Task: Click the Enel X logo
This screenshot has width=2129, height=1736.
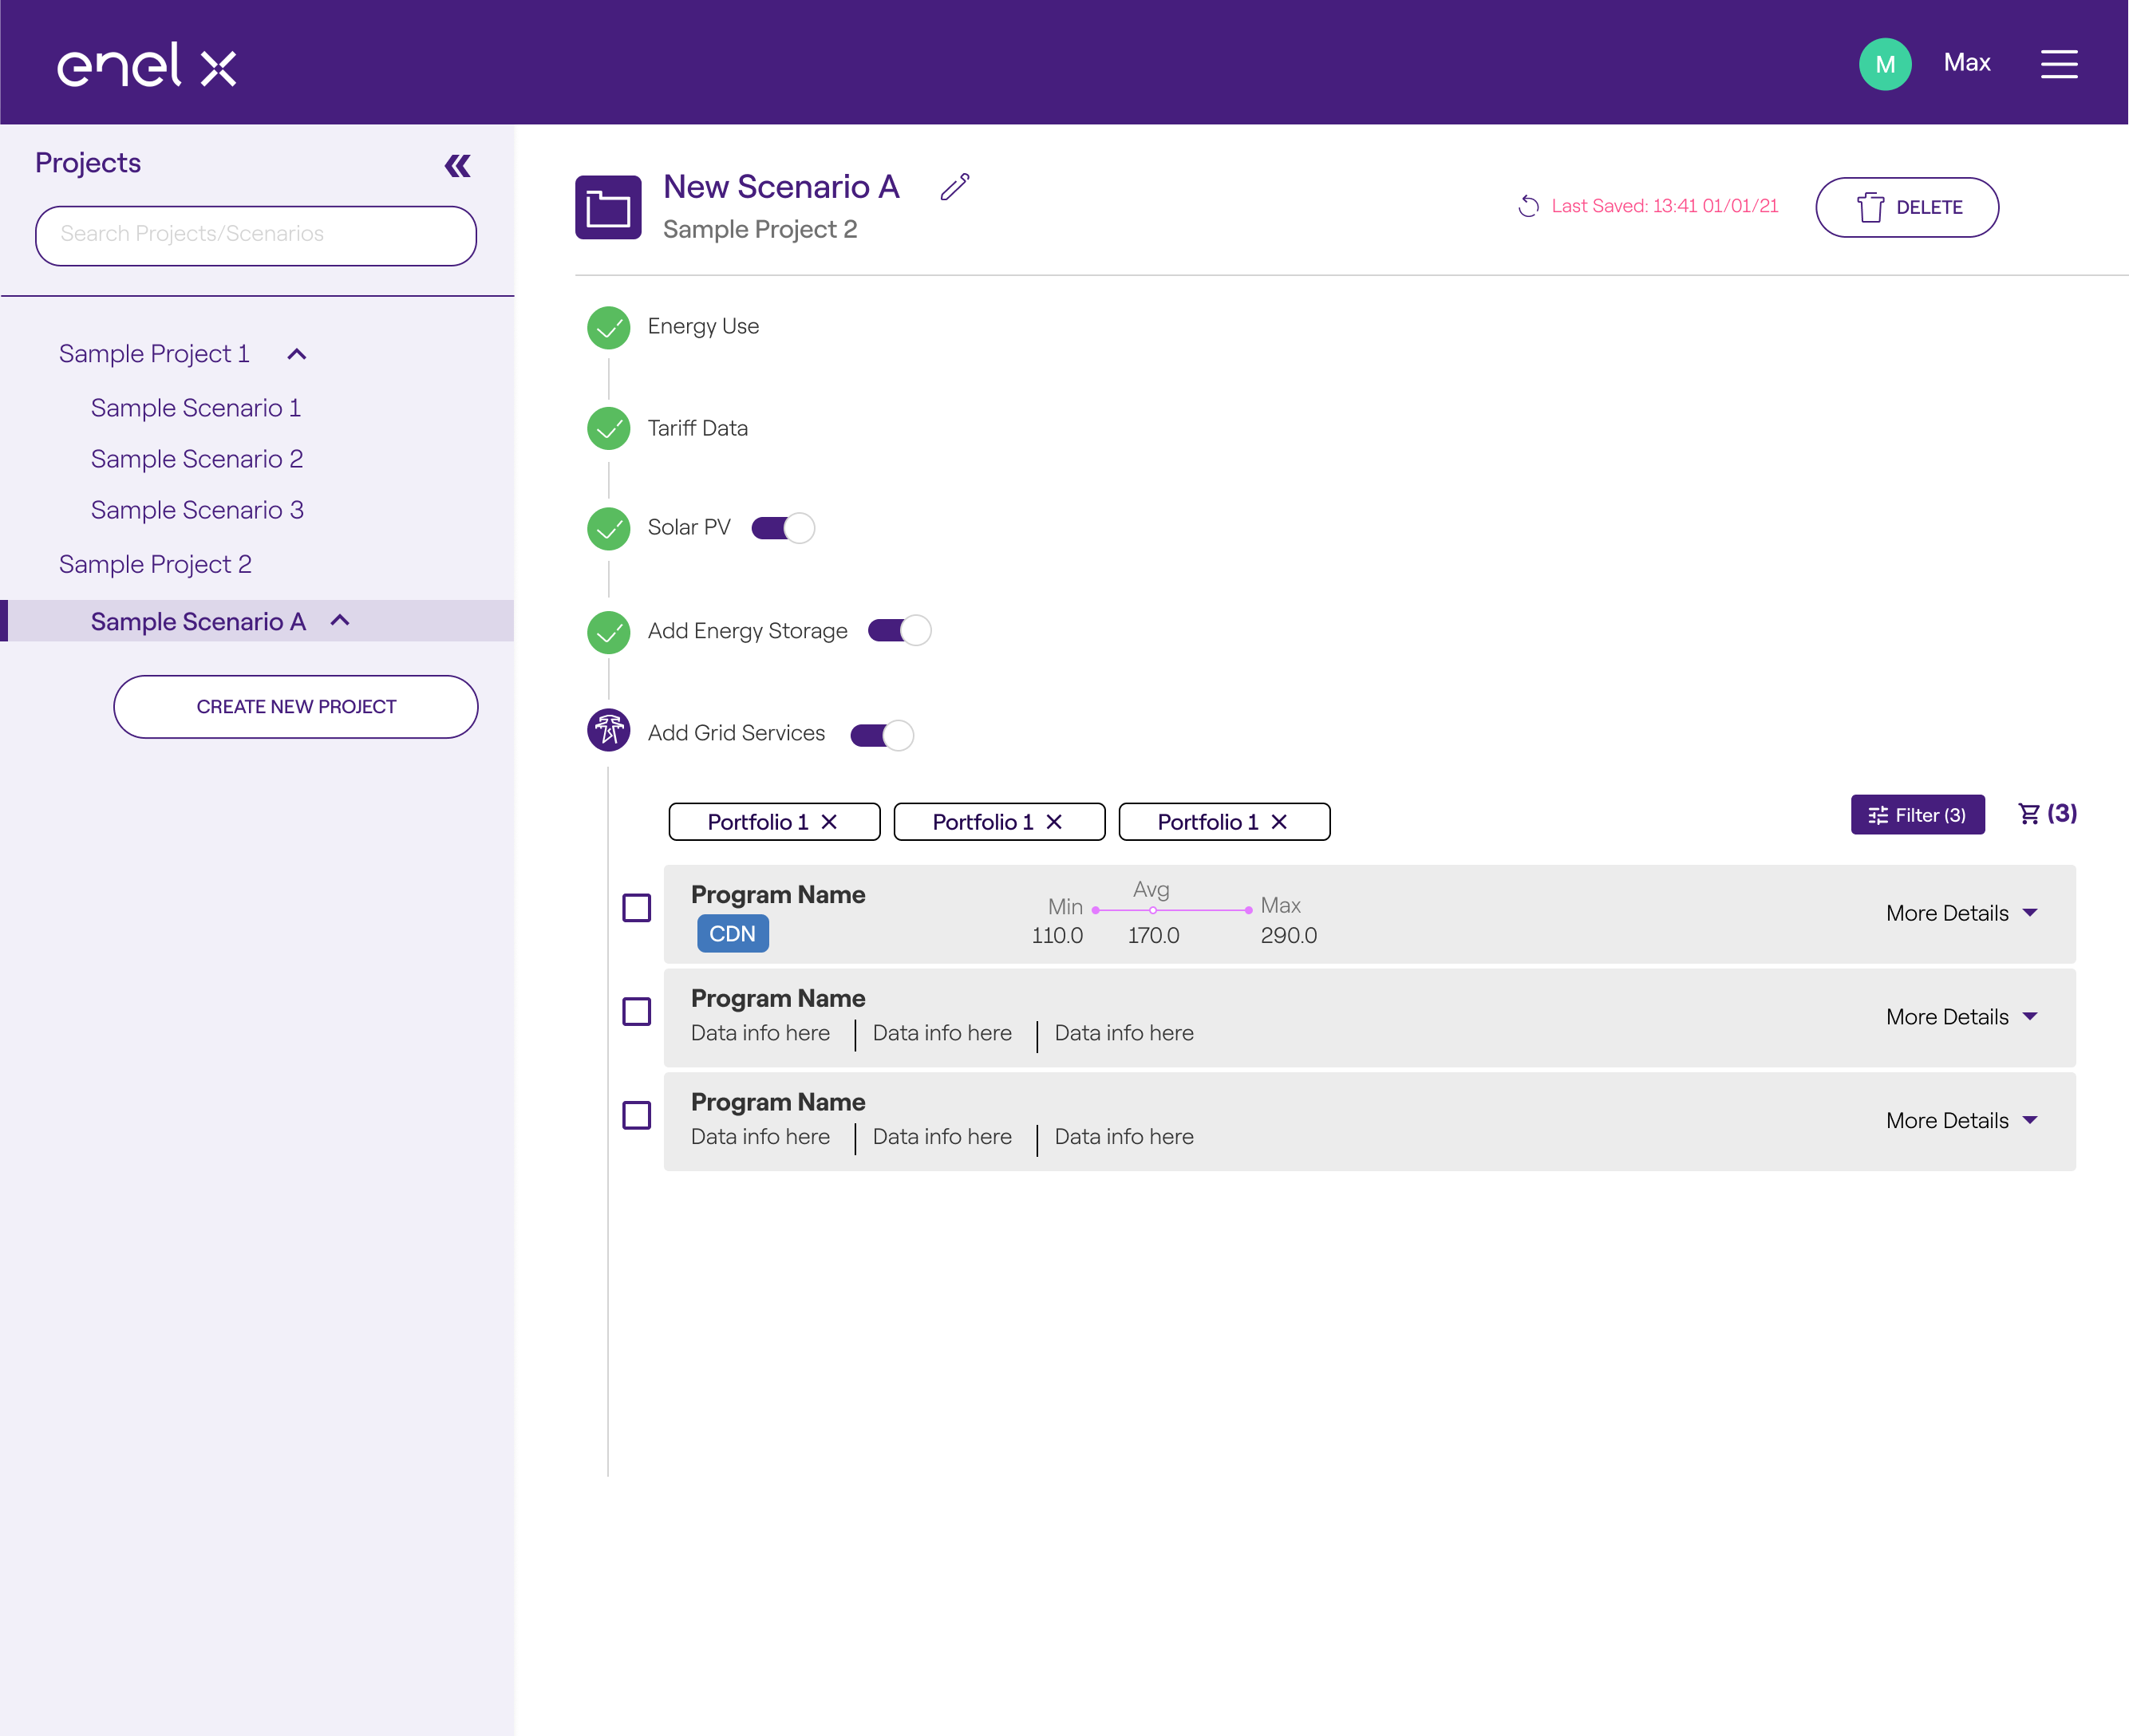Action: tap(147, 65)
